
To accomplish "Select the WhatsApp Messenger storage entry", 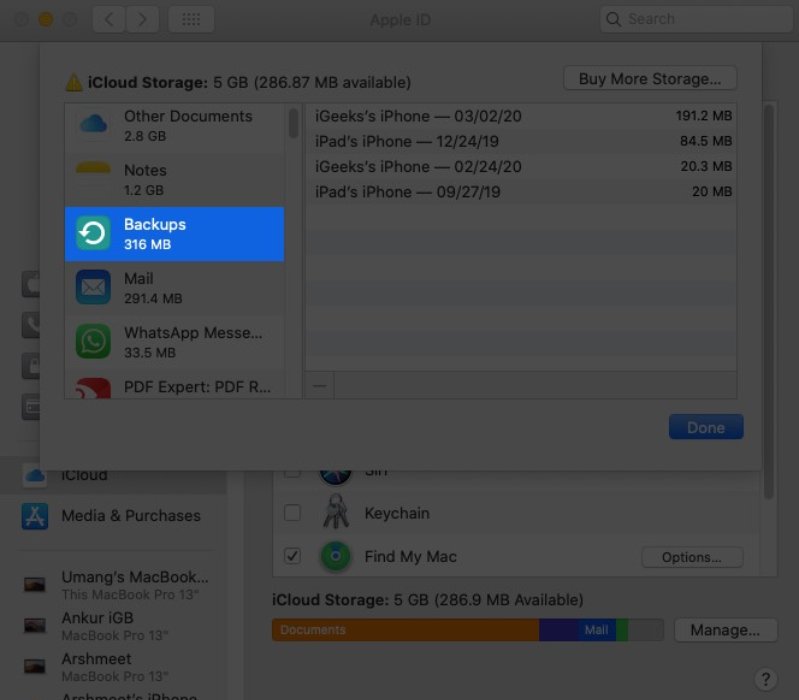I will click(174, 342).
